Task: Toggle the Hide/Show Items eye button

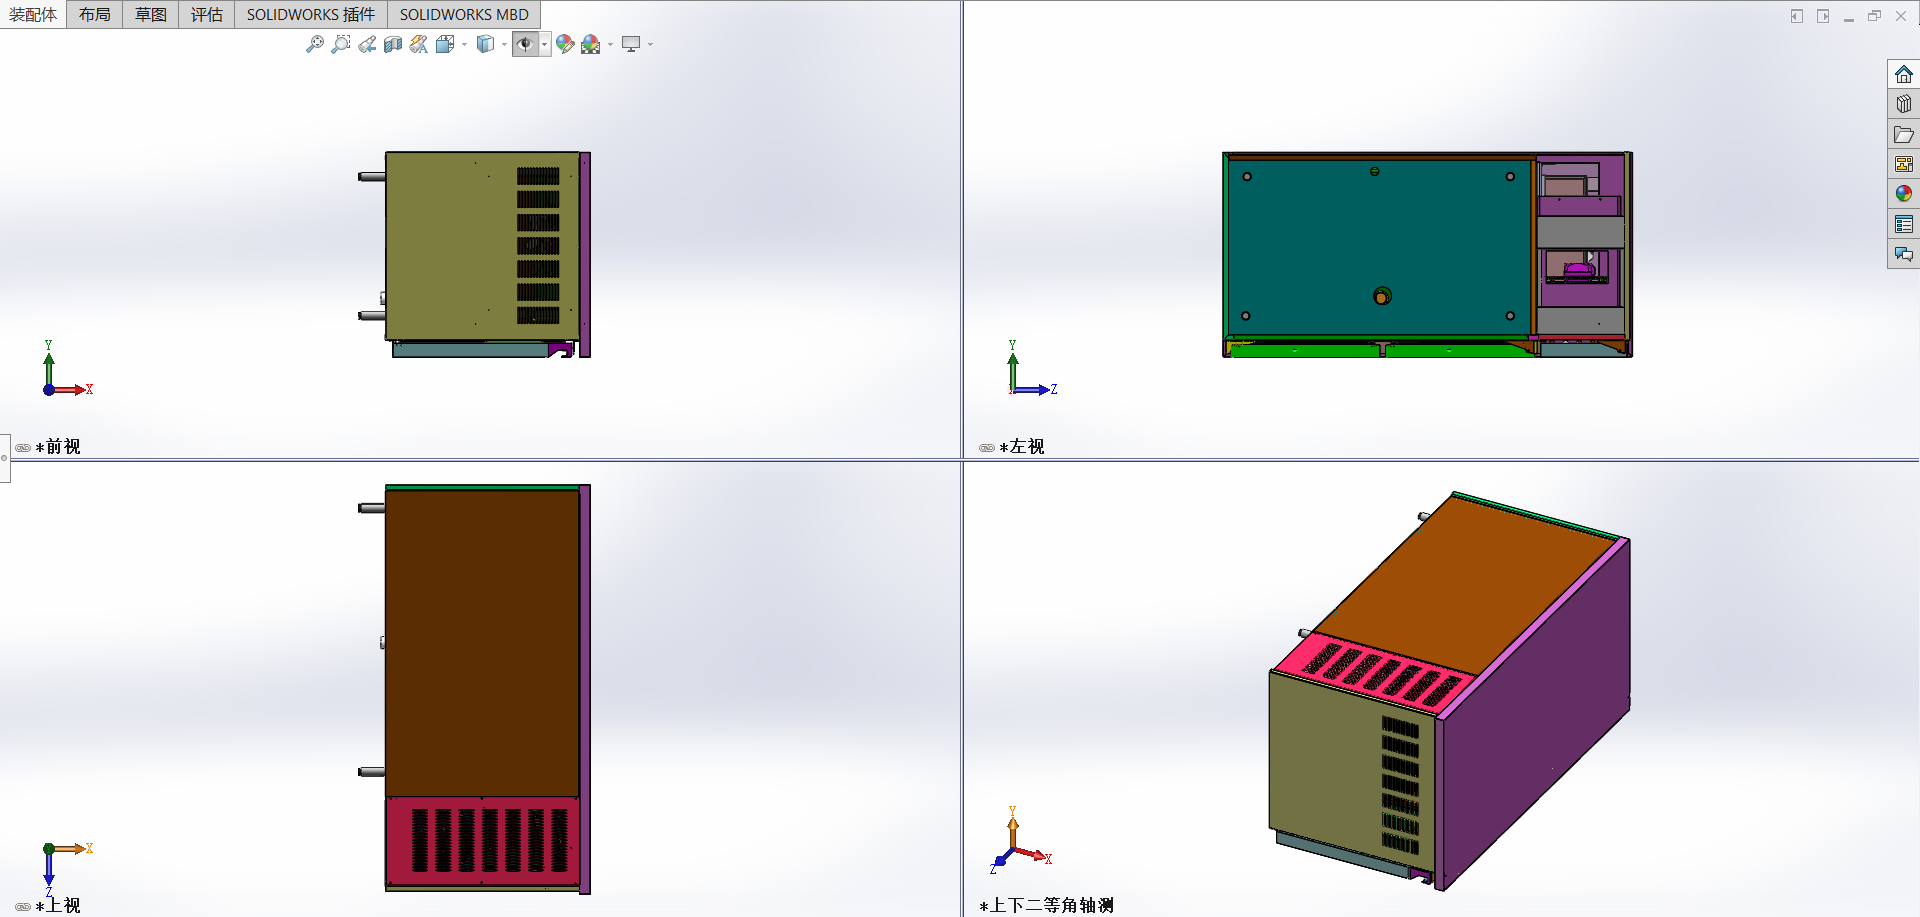Action: (x=525, y=44)
